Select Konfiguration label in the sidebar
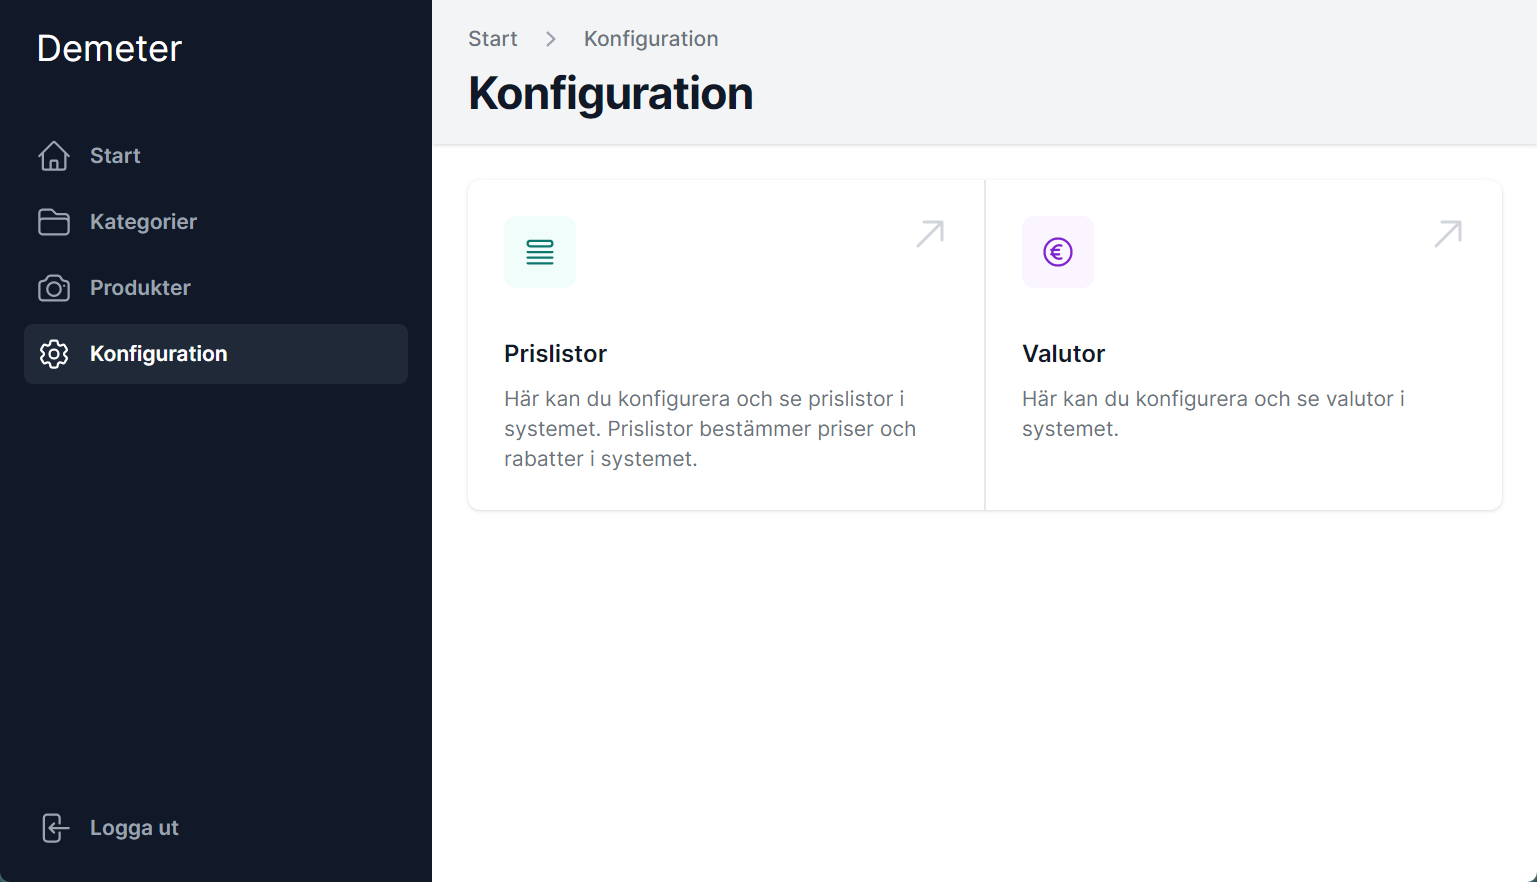 tap(159, 354)
